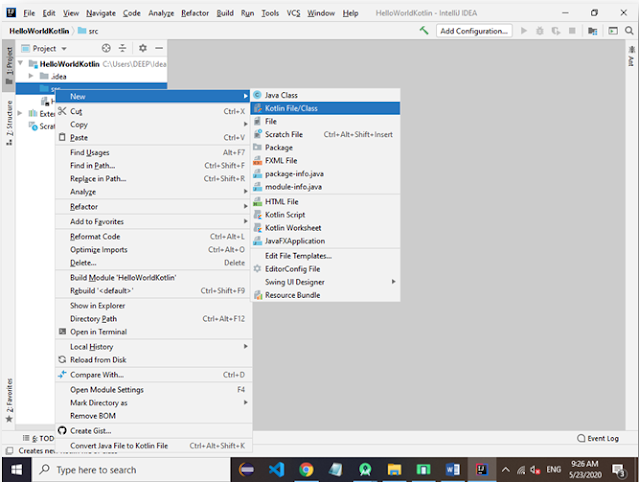639x482 pixels.
Task: Choose Scratch File from New submenu
Action: pyautogui.click(x=325, y=134)
